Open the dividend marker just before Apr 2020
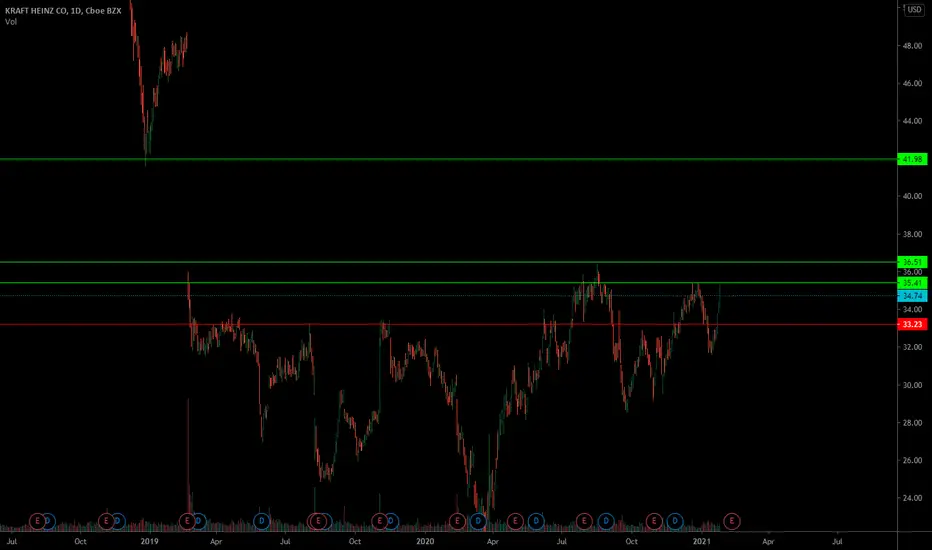Viewport: 932px width, 550px height. (478, 521)
